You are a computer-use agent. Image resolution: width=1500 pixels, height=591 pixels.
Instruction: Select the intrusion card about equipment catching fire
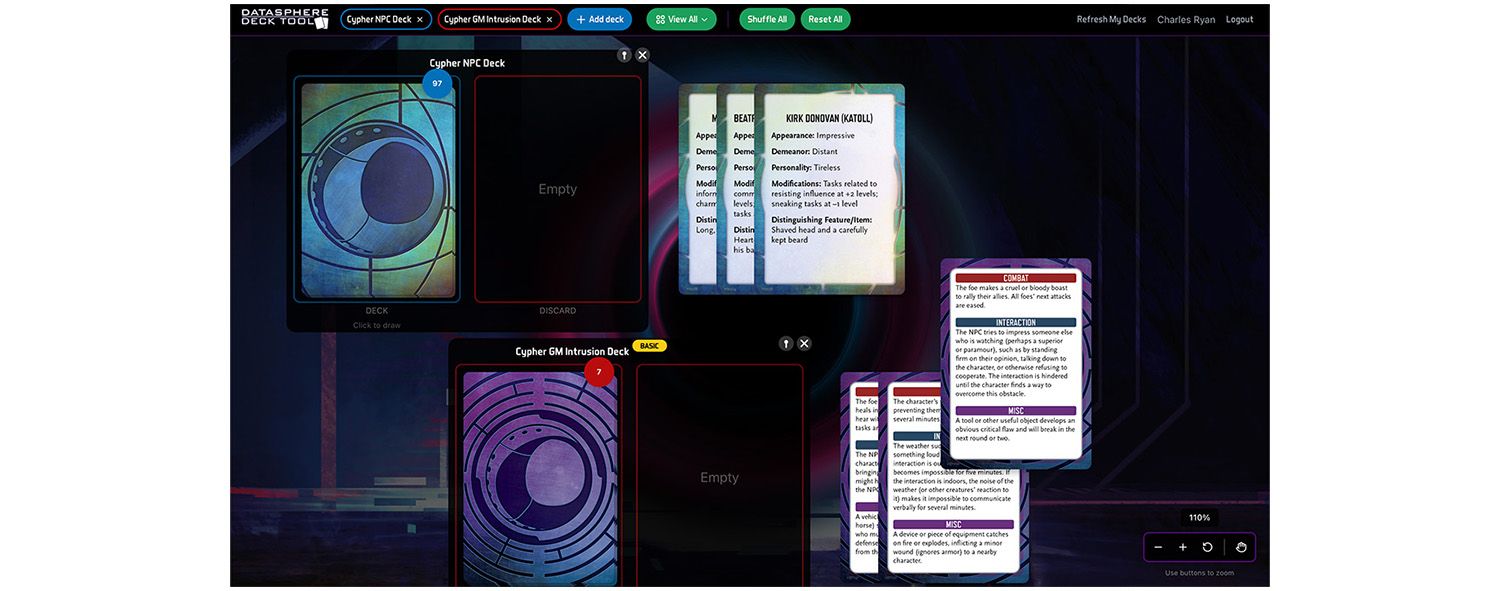(x=953, y=478)
